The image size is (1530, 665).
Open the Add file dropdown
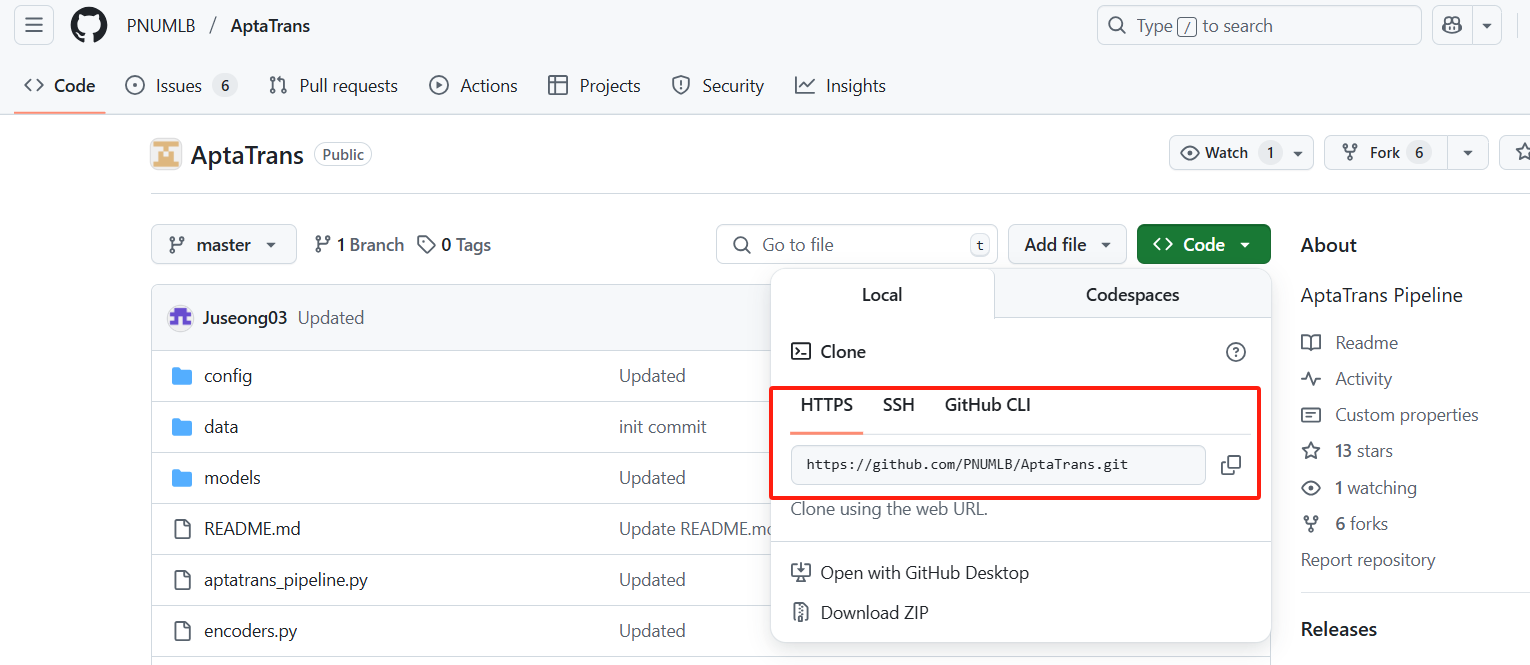click(1067, 245)
